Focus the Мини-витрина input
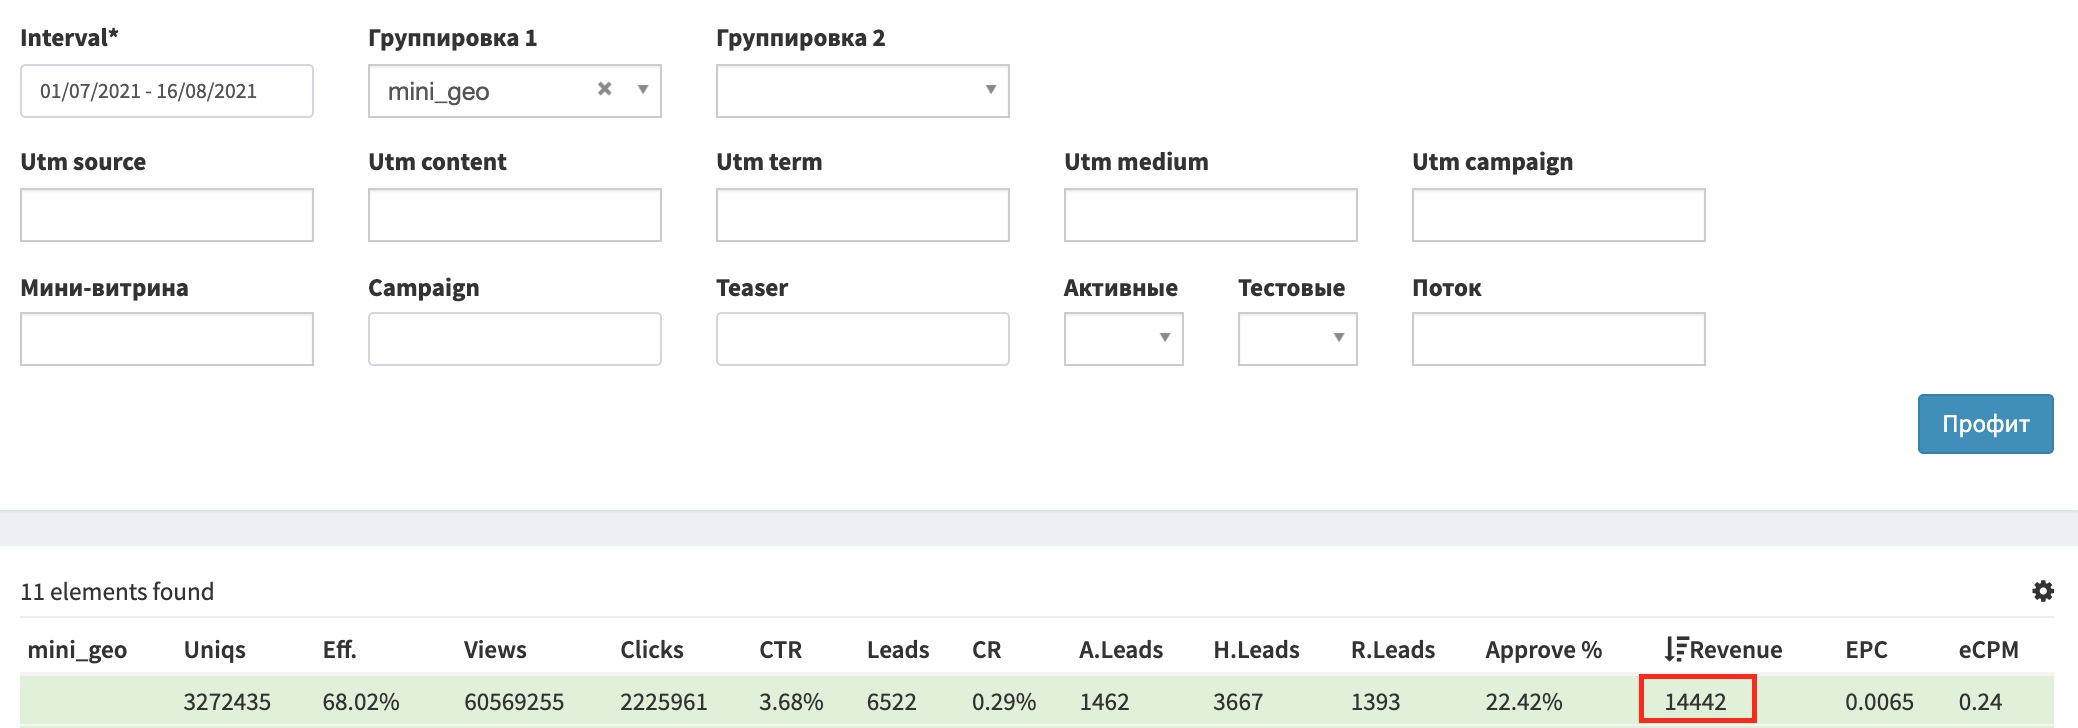2078x728 pixels. point(167,339)
